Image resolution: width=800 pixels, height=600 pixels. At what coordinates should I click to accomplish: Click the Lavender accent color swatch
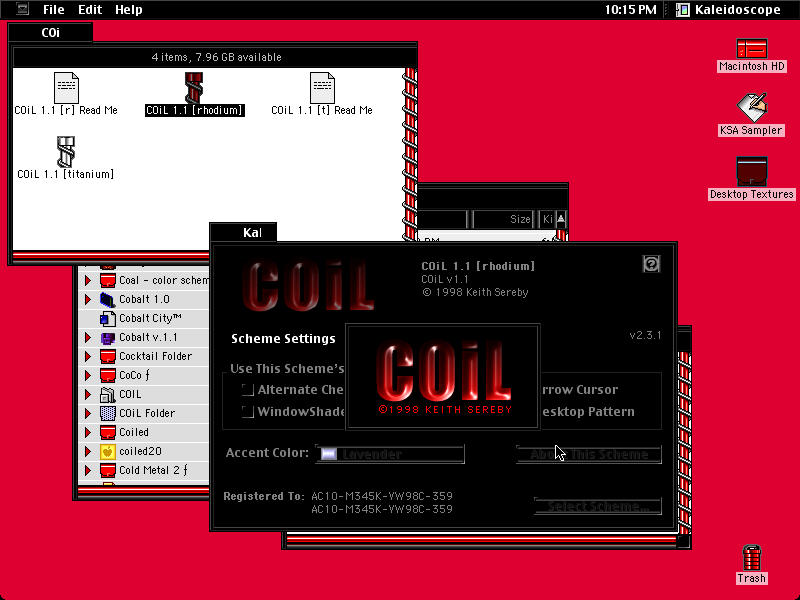click(x=329, y=454)
